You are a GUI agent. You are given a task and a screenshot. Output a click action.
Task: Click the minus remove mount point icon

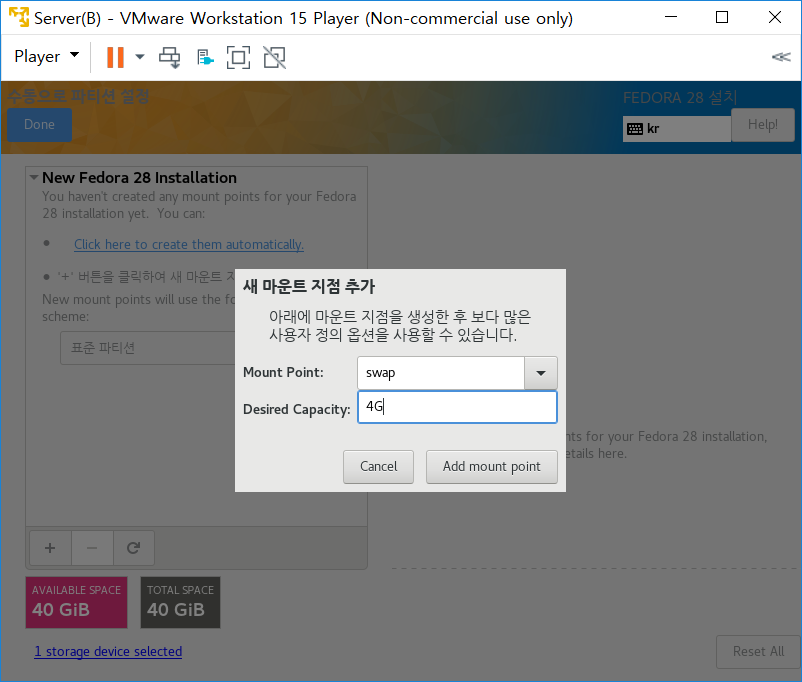92,548
